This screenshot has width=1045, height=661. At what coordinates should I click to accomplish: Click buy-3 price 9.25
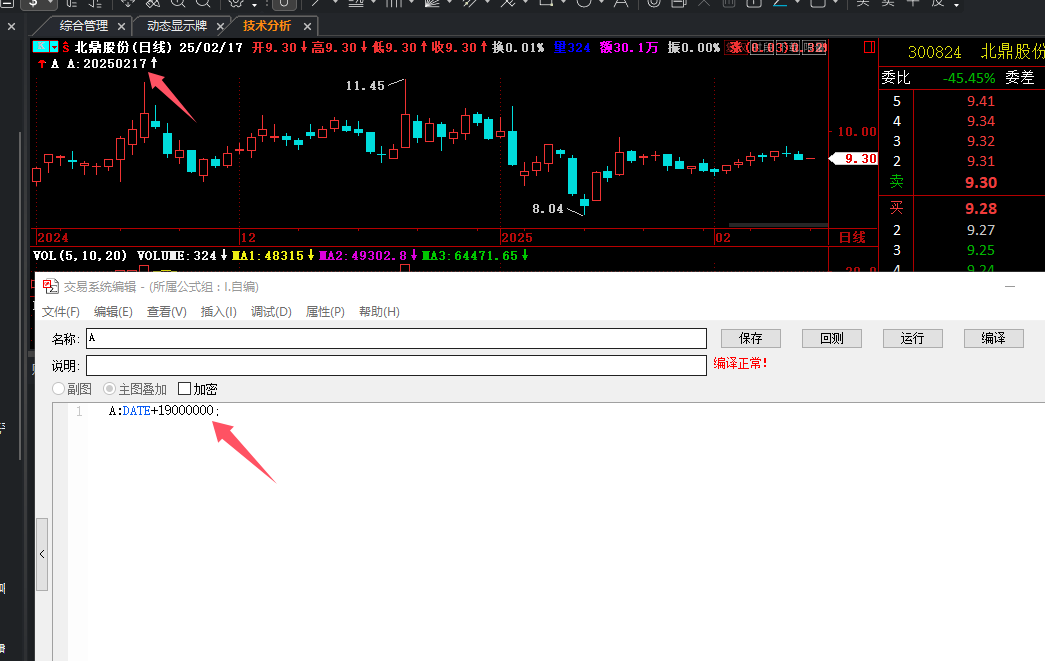click(980, 250)
